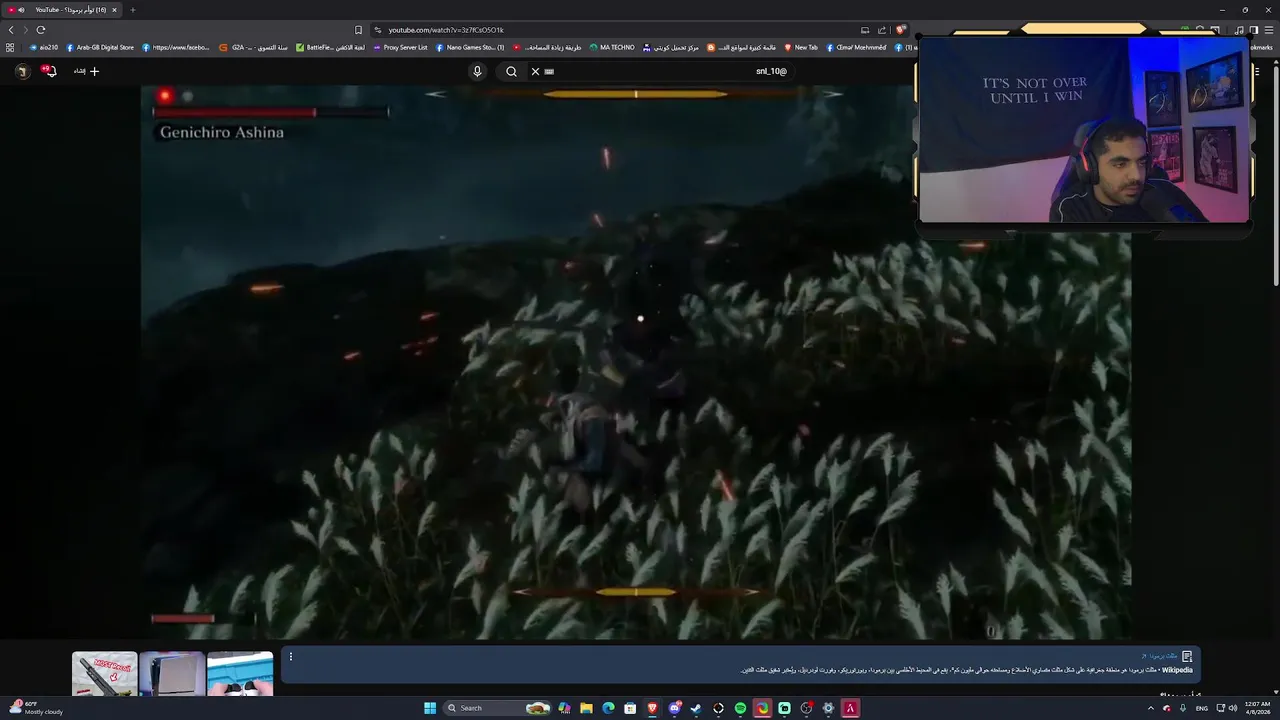Open a new browser tab
This screenshot has width=1280, height=720.
pyautogui.click(x=132, y=10)
